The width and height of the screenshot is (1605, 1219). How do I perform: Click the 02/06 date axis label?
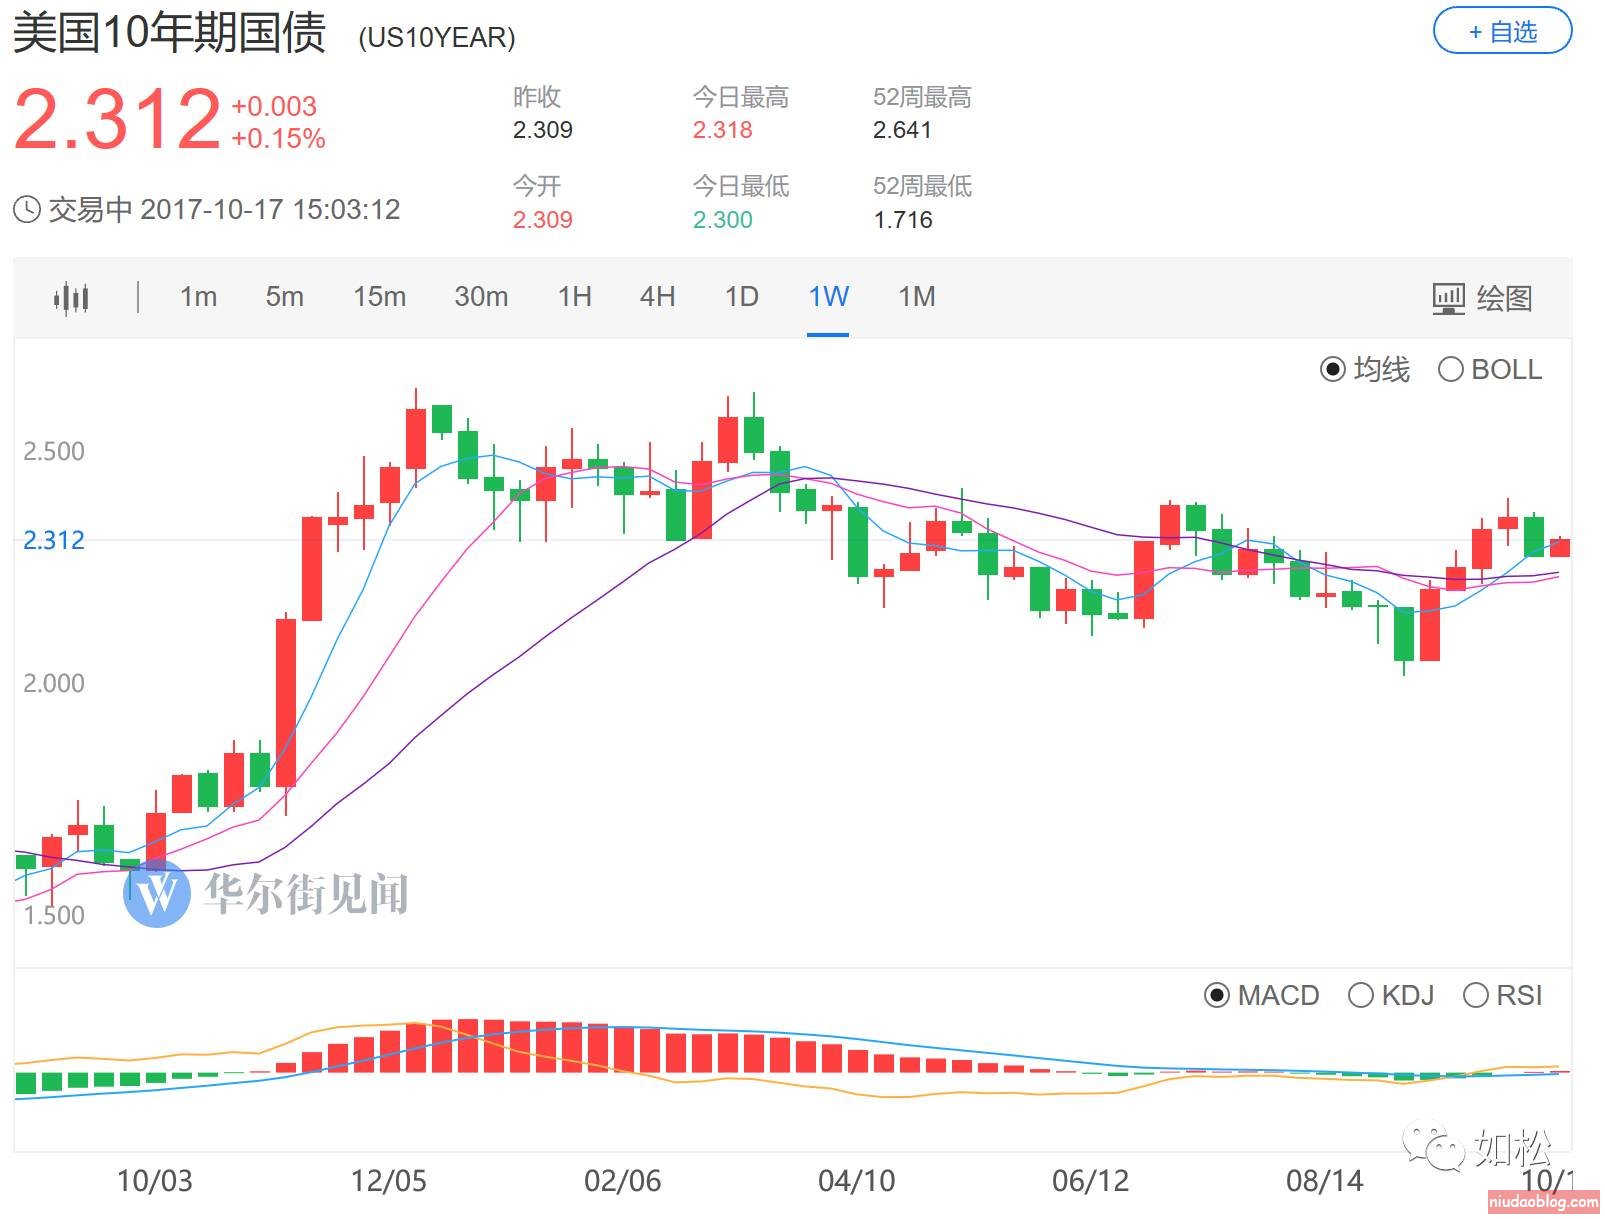click(622, 1181)
